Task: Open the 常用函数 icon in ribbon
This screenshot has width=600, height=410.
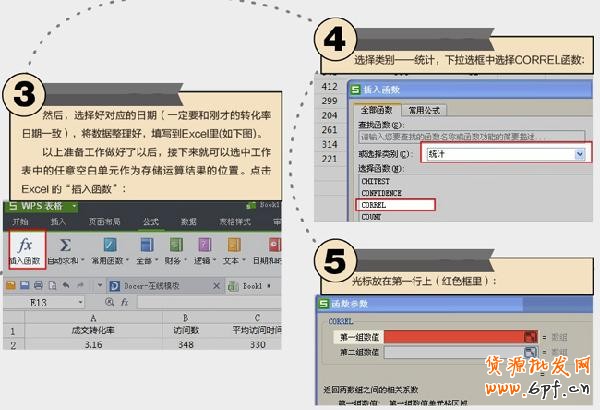Action: 107,243
